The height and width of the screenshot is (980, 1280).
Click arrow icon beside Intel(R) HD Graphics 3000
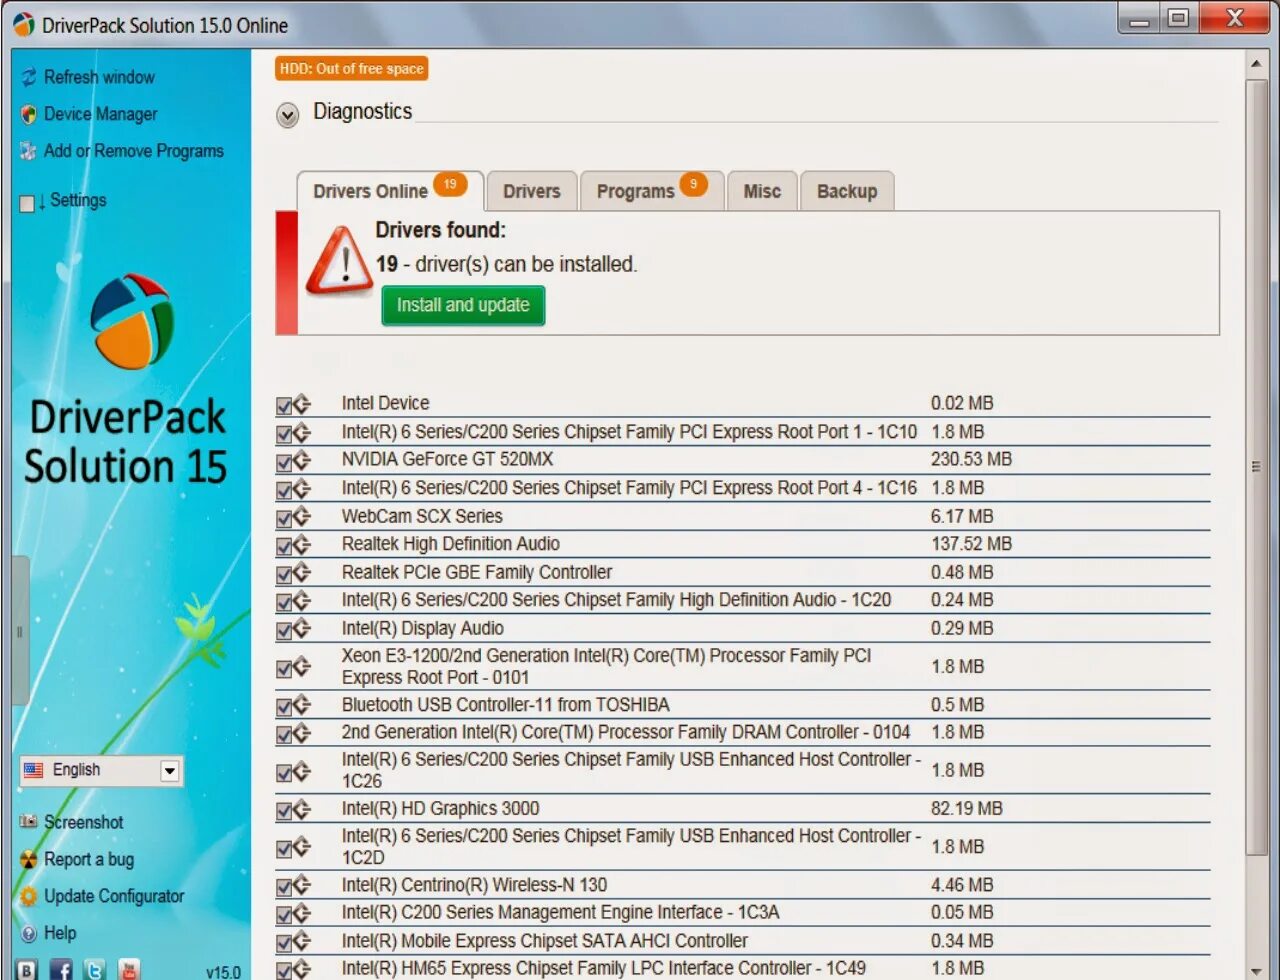tap(302, 809)
